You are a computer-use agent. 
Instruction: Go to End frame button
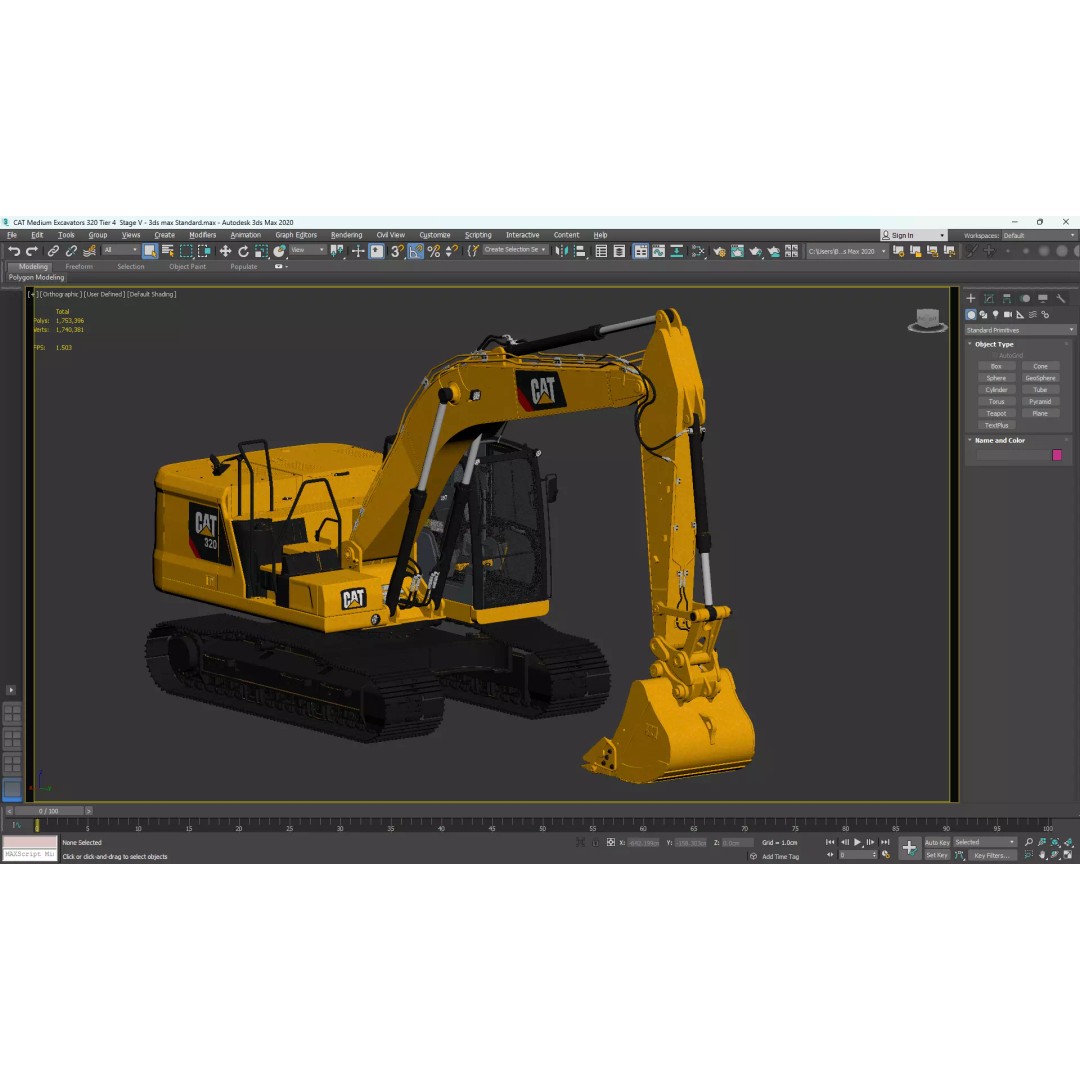[x=885, y=842]
